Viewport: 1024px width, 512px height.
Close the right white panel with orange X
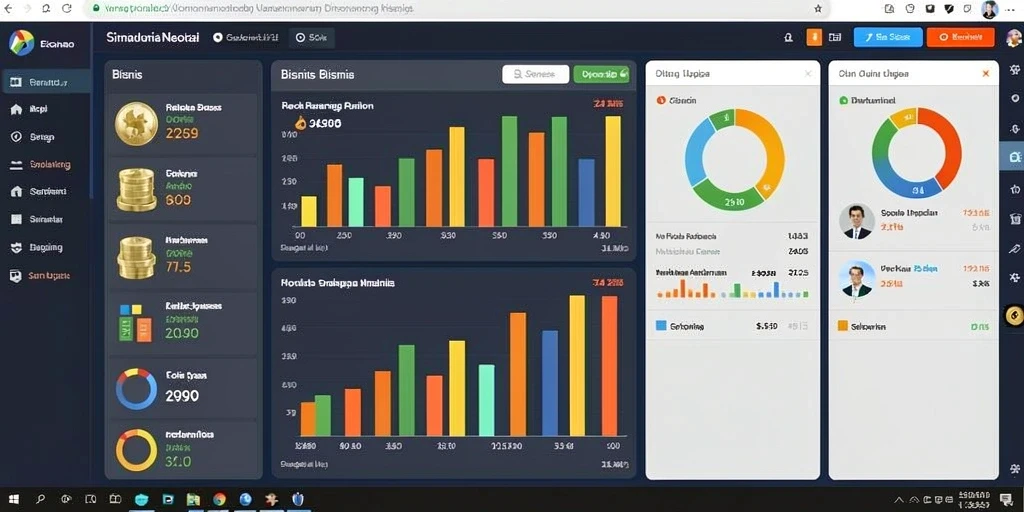pyautogui.click(x=985, y=74)
